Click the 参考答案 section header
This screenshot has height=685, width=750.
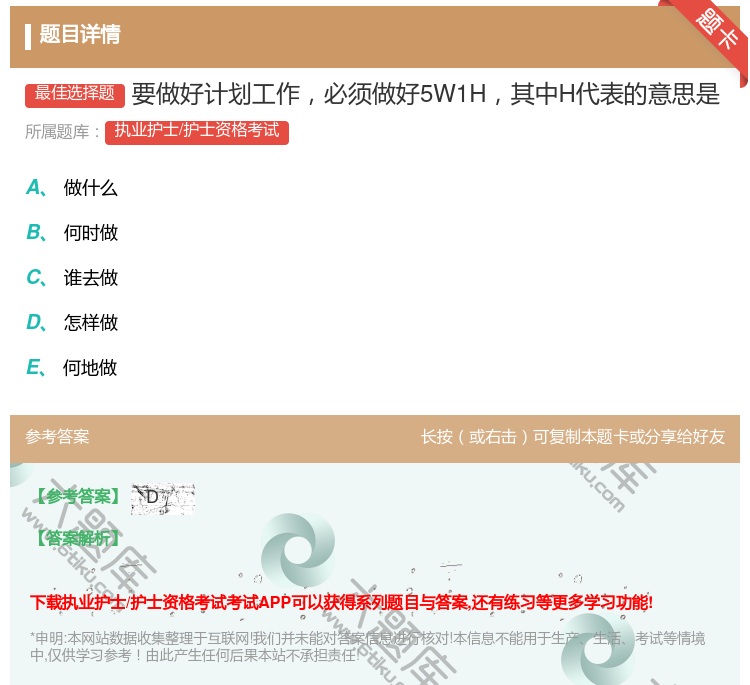pos(57,436)
